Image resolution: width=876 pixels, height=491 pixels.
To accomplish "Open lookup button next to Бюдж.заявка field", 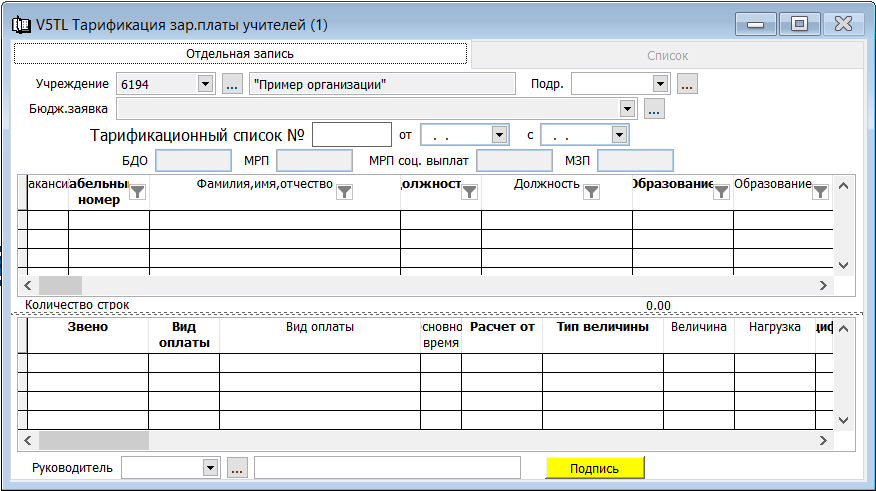I will pos(654,109).
